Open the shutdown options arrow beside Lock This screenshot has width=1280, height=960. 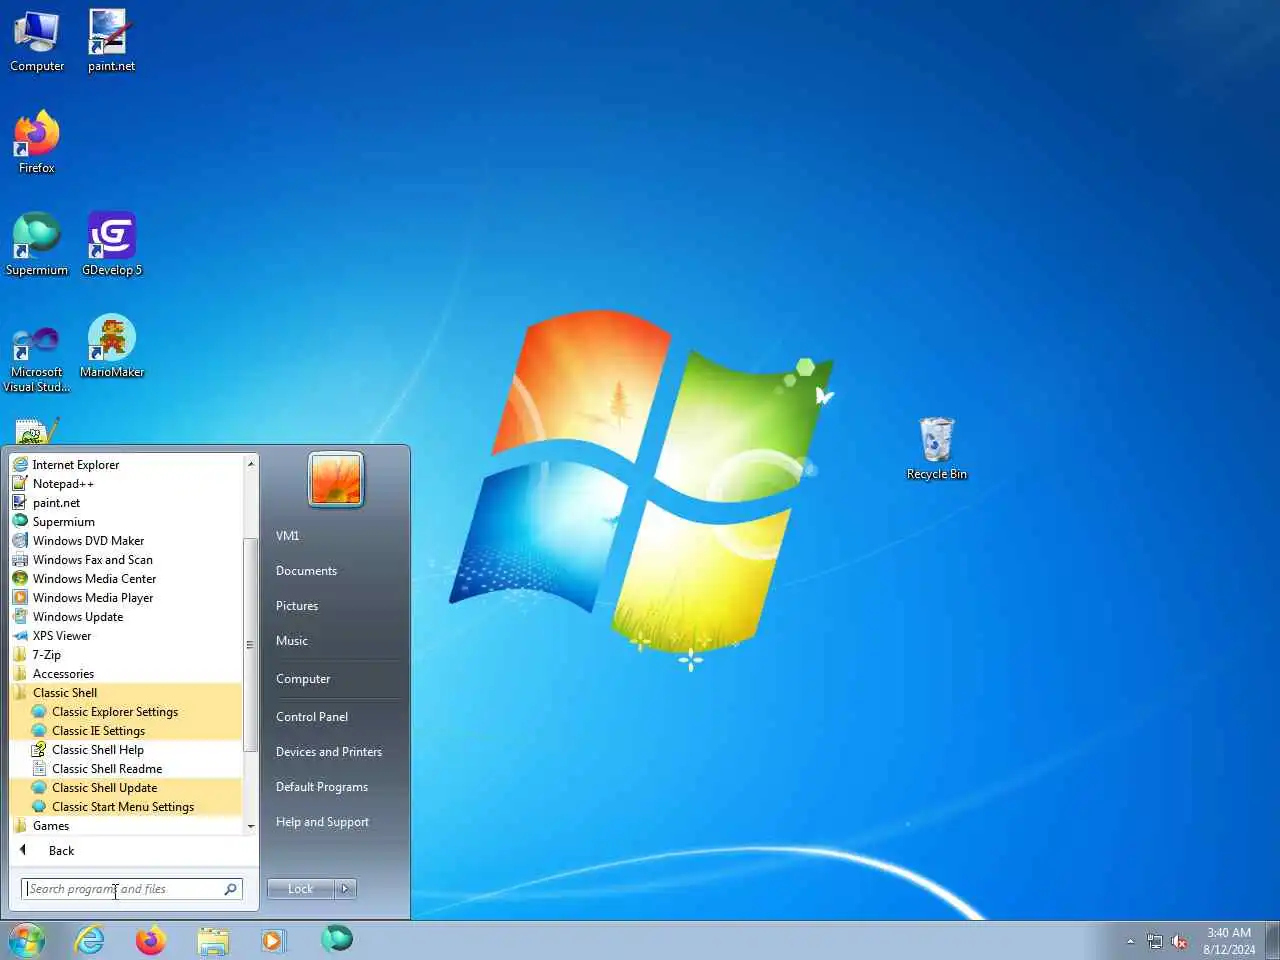(x=345, y=888)
